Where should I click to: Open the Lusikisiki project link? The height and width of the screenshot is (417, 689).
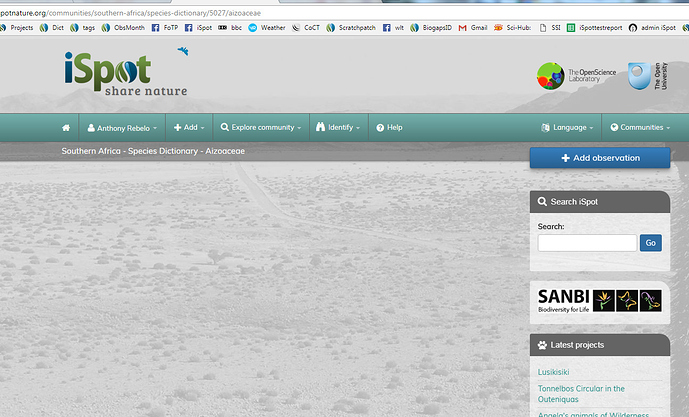[x=553, y=372]
